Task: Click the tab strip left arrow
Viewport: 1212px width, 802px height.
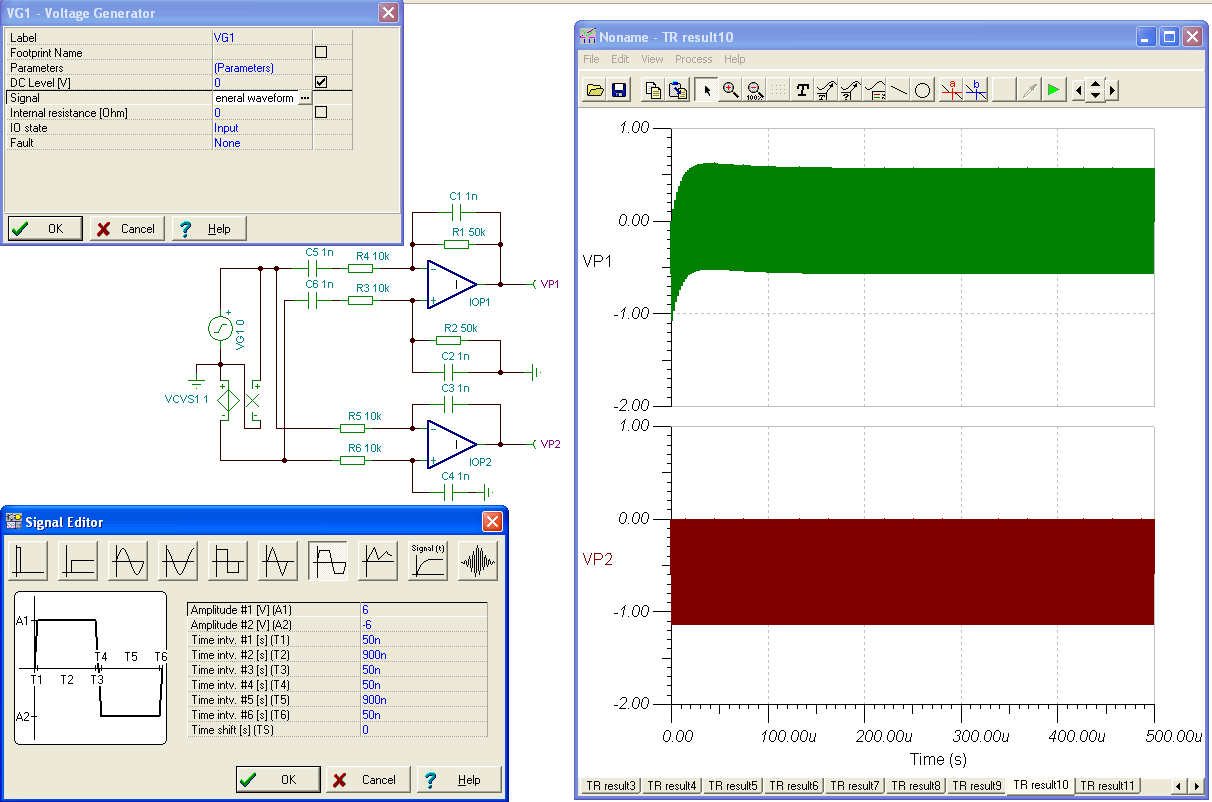Action: point(1179,786)
